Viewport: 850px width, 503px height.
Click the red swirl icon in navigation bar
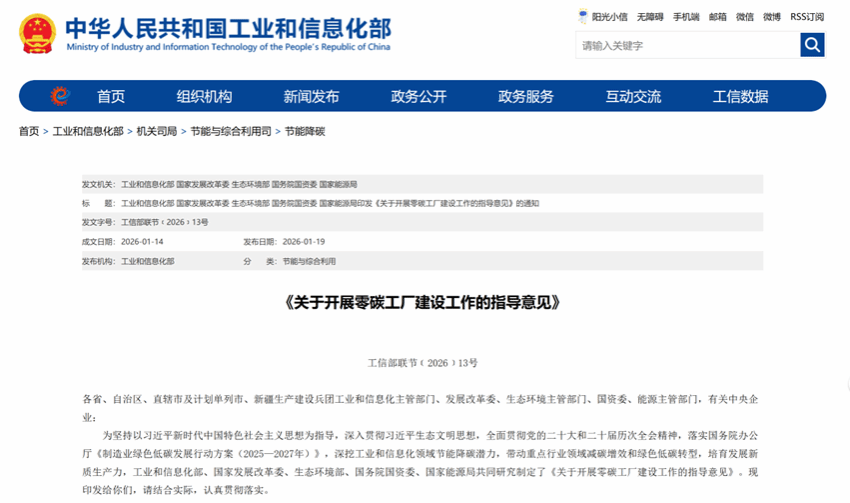tap(60, 96)
